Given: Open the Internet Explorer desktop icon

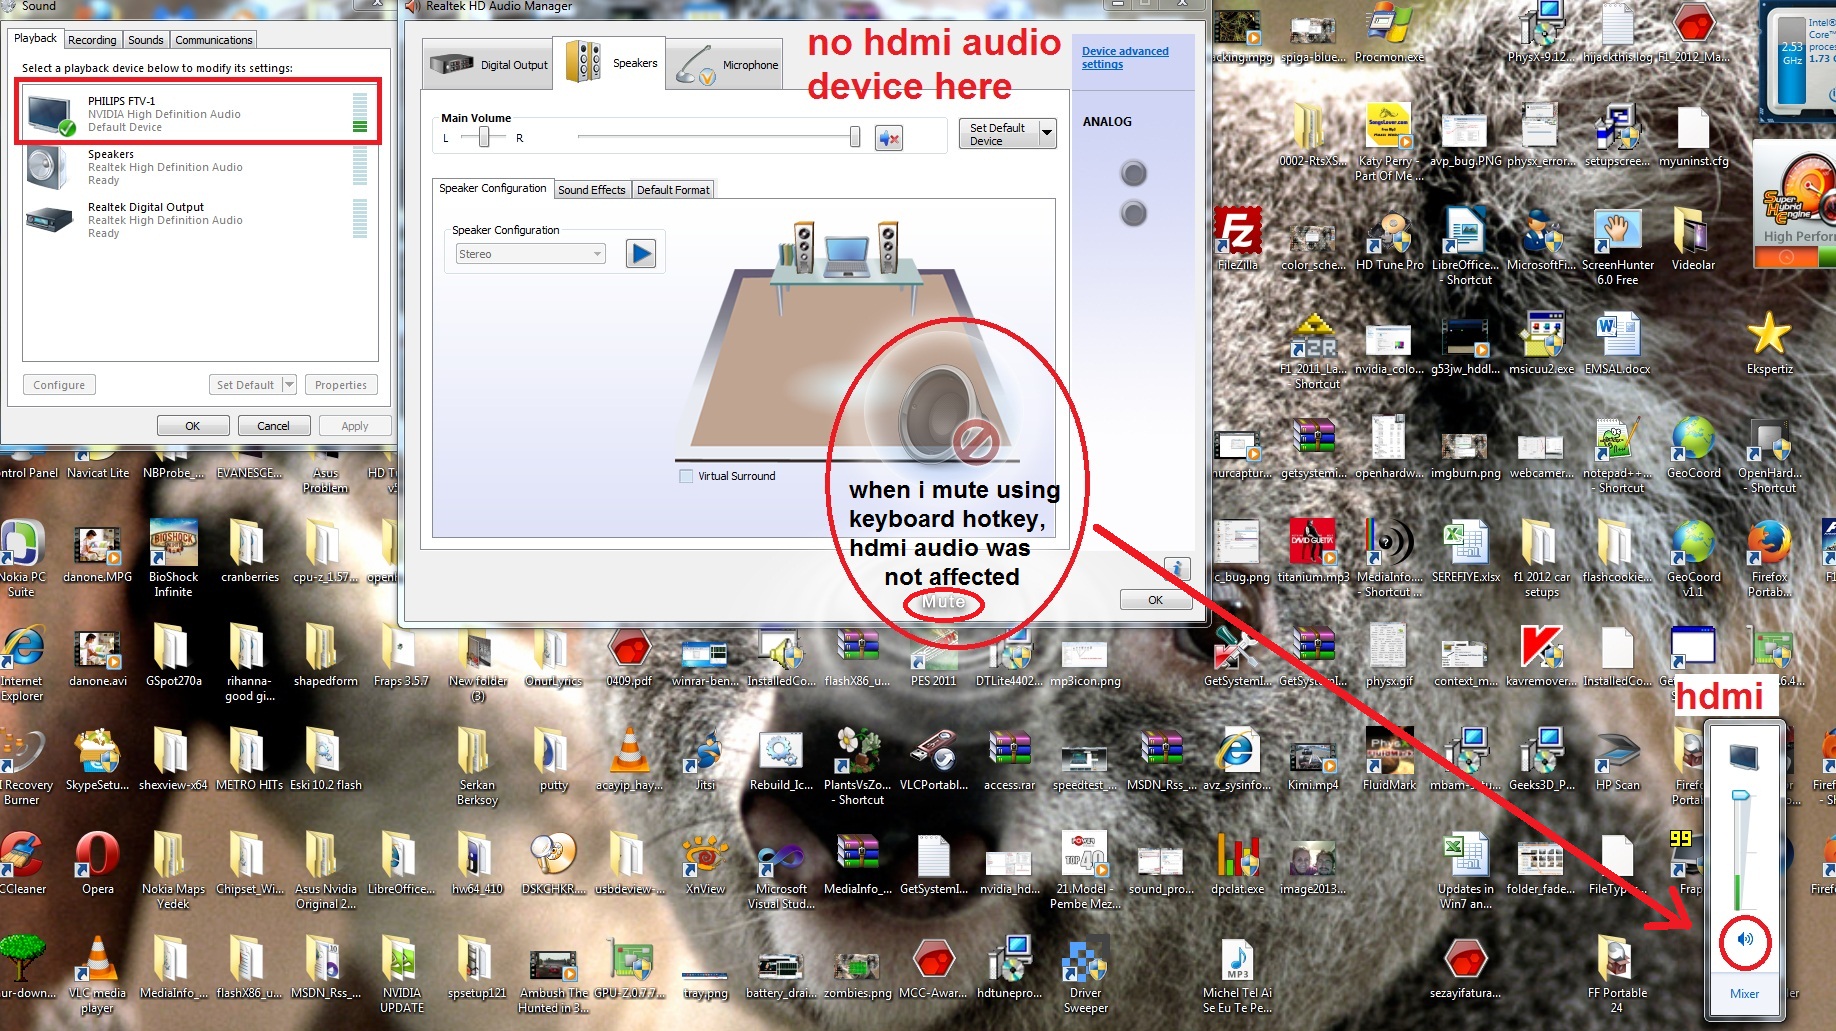Looking at the screenshot, I should [22, 663].
